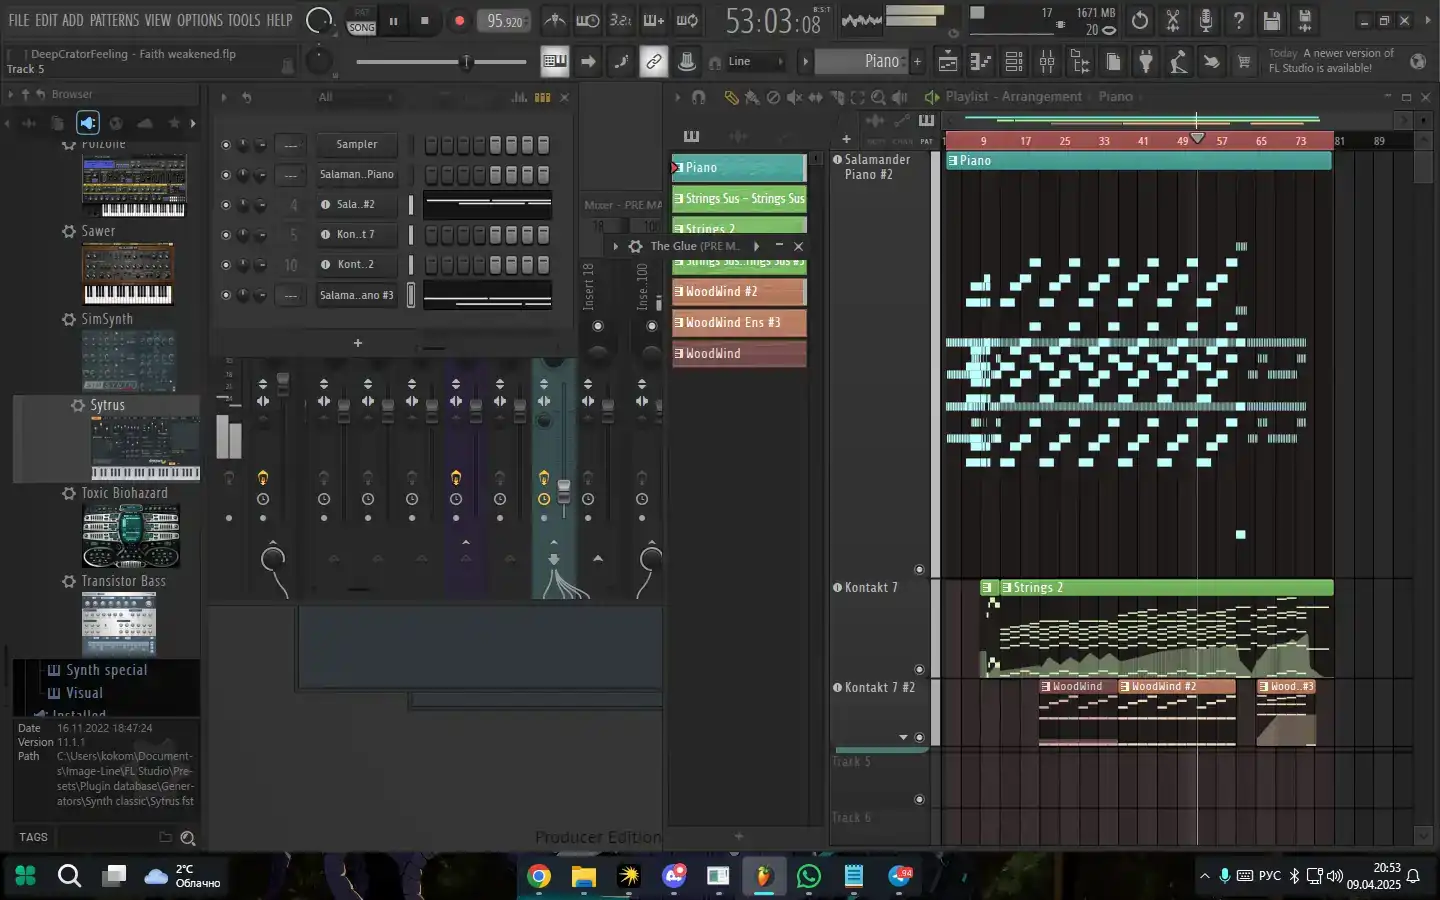Open WhatsApp from the taskbar

pyautogui.click(x=809, y=877)
